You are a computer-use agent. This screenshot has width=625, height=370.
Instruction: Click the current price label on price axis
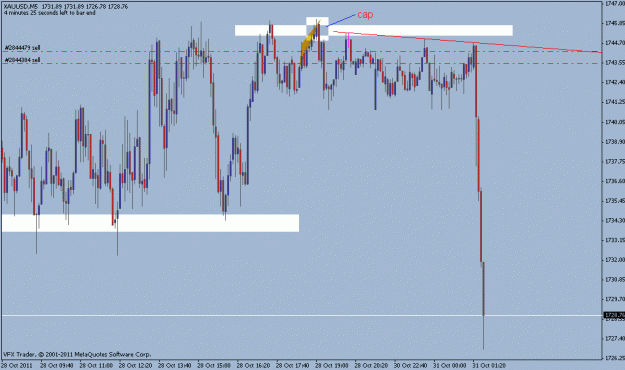[x=614, y=315]
